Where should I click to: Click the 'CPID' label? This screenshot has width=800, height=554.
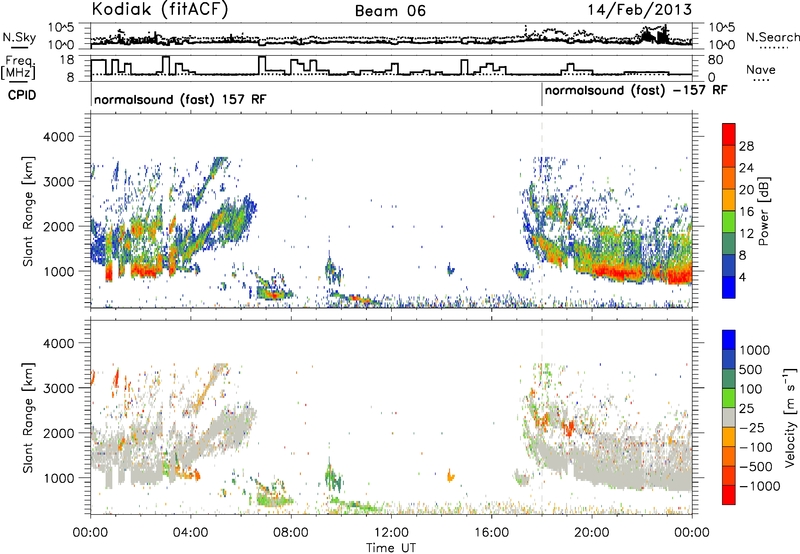[22, 95]
